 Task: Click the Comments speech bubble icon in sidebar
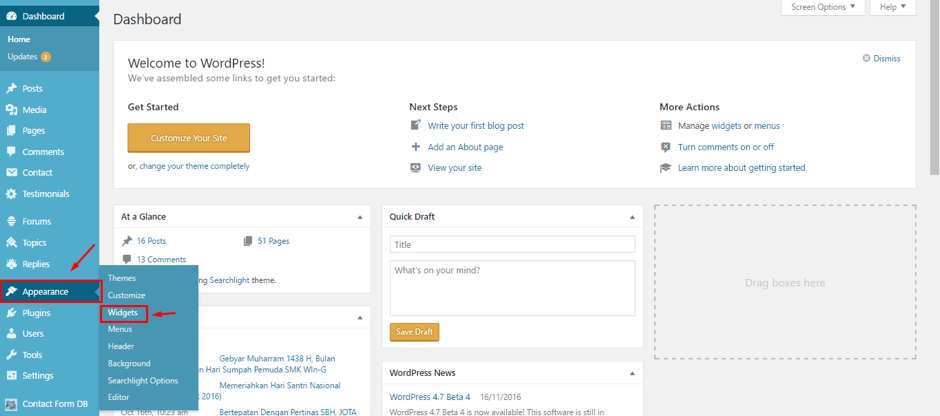[x=11, y=152]
